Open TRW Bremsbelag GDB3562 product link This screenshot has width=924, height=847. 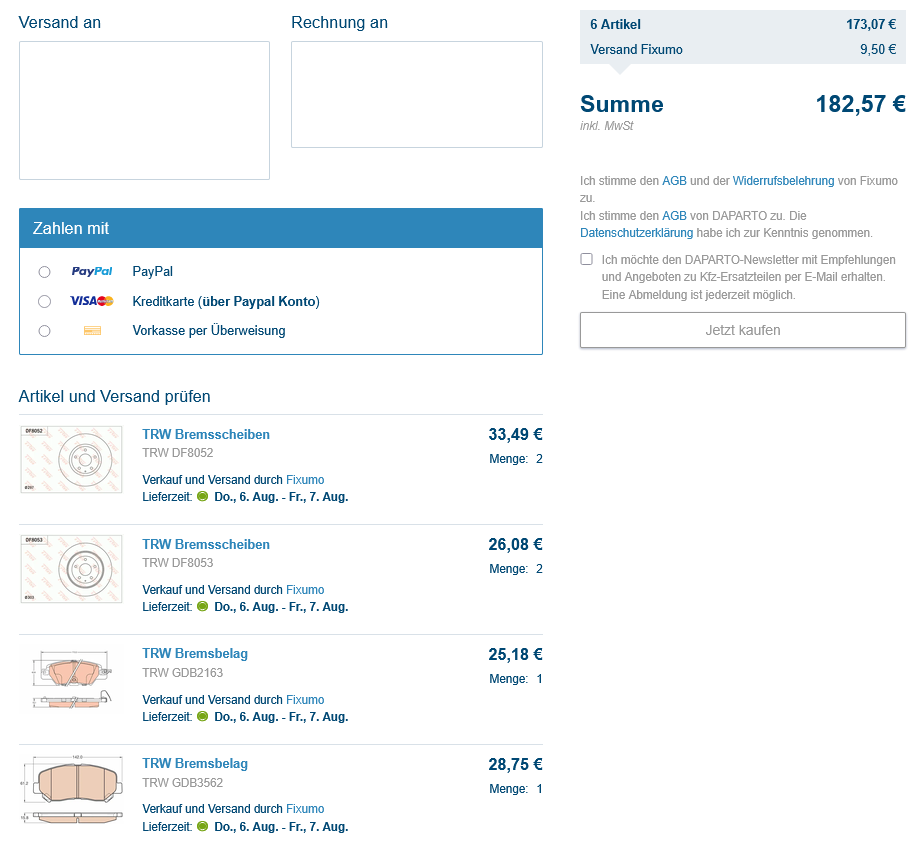point(195,763)
